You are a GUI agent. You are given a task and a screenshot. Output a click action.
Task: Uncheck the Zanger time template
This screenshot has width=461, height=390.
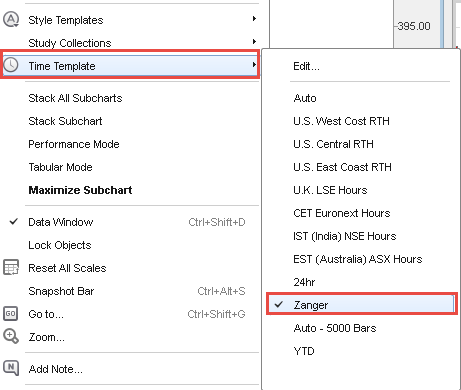279,304
